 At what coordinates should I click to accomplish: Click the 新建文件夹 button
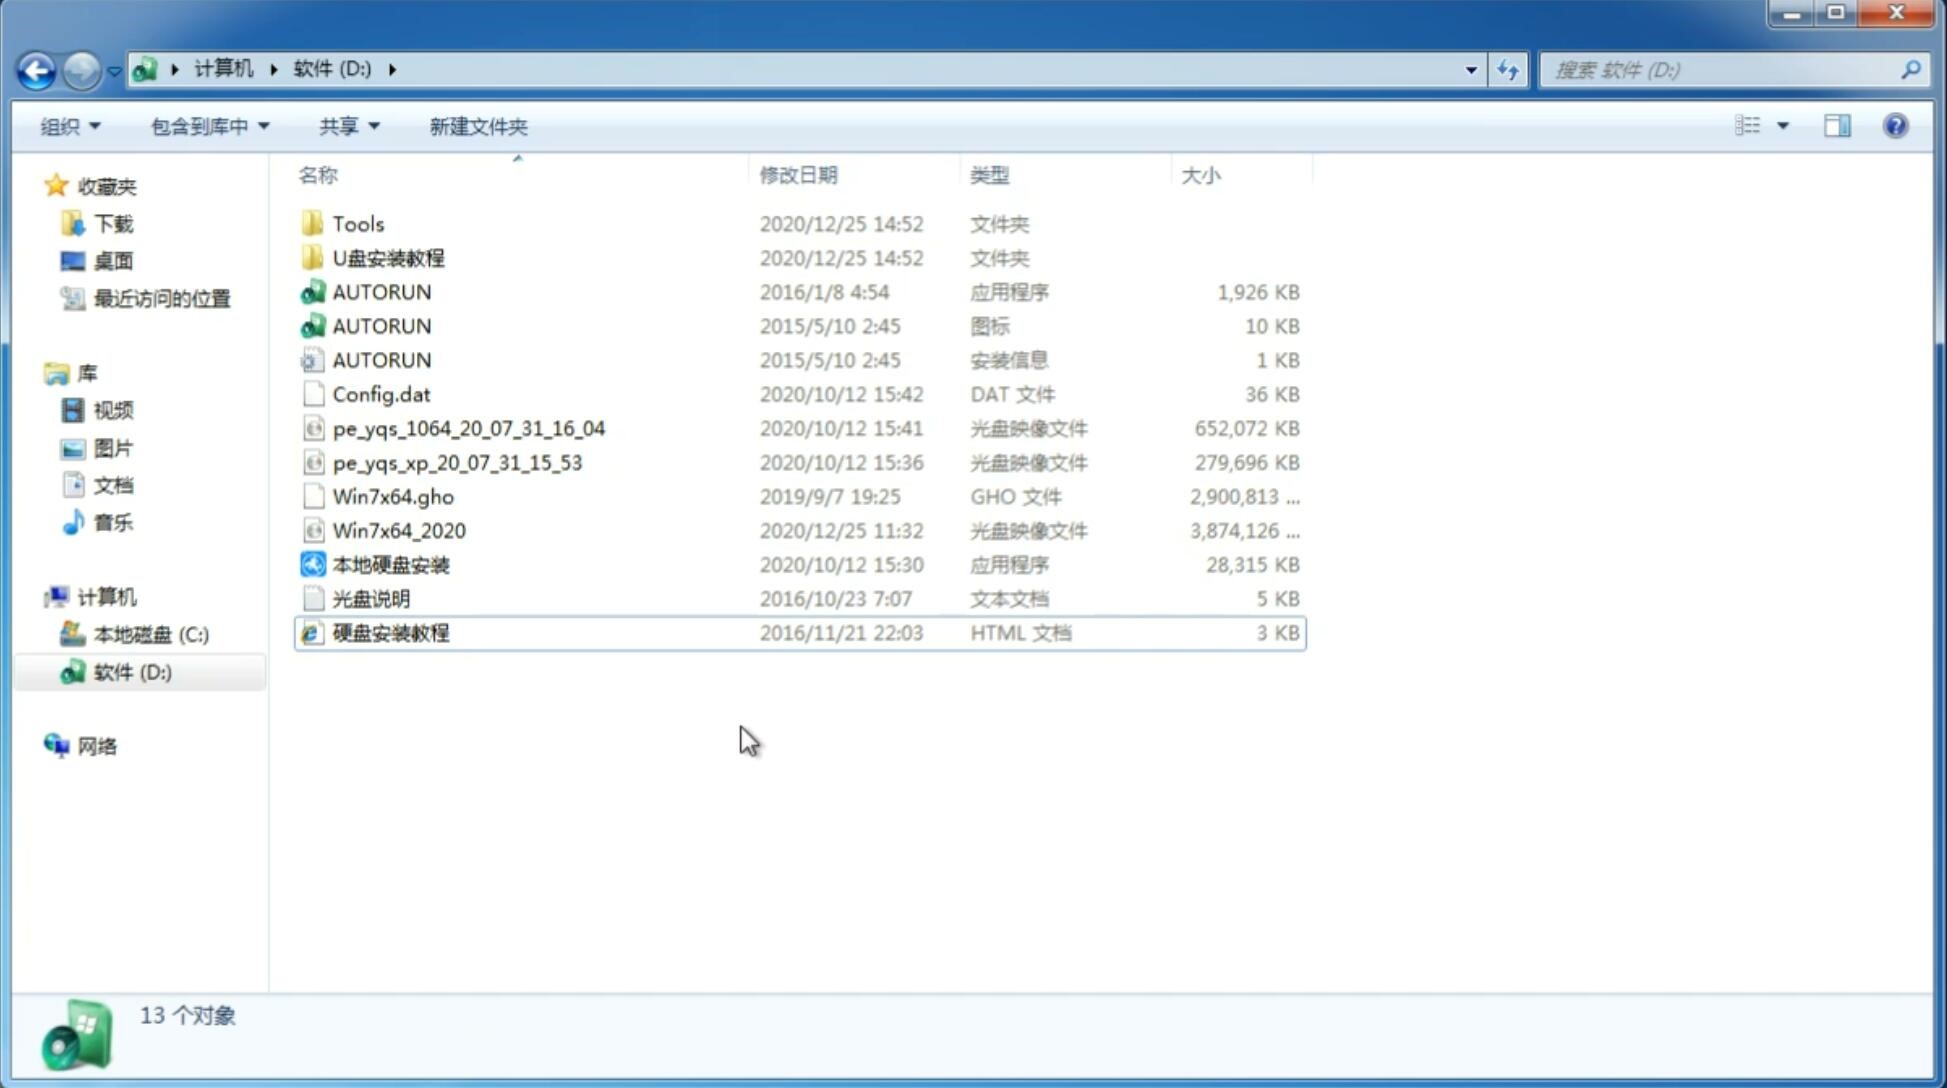coord(479,126)
